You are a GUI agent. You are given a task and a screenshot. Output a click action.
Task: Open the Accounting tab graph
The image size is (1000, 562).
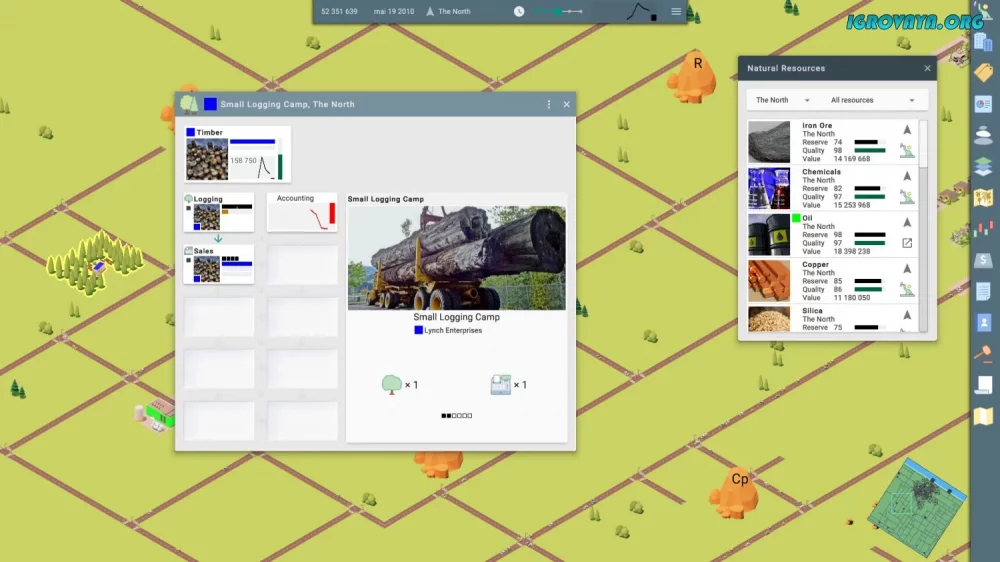[302, 212]
